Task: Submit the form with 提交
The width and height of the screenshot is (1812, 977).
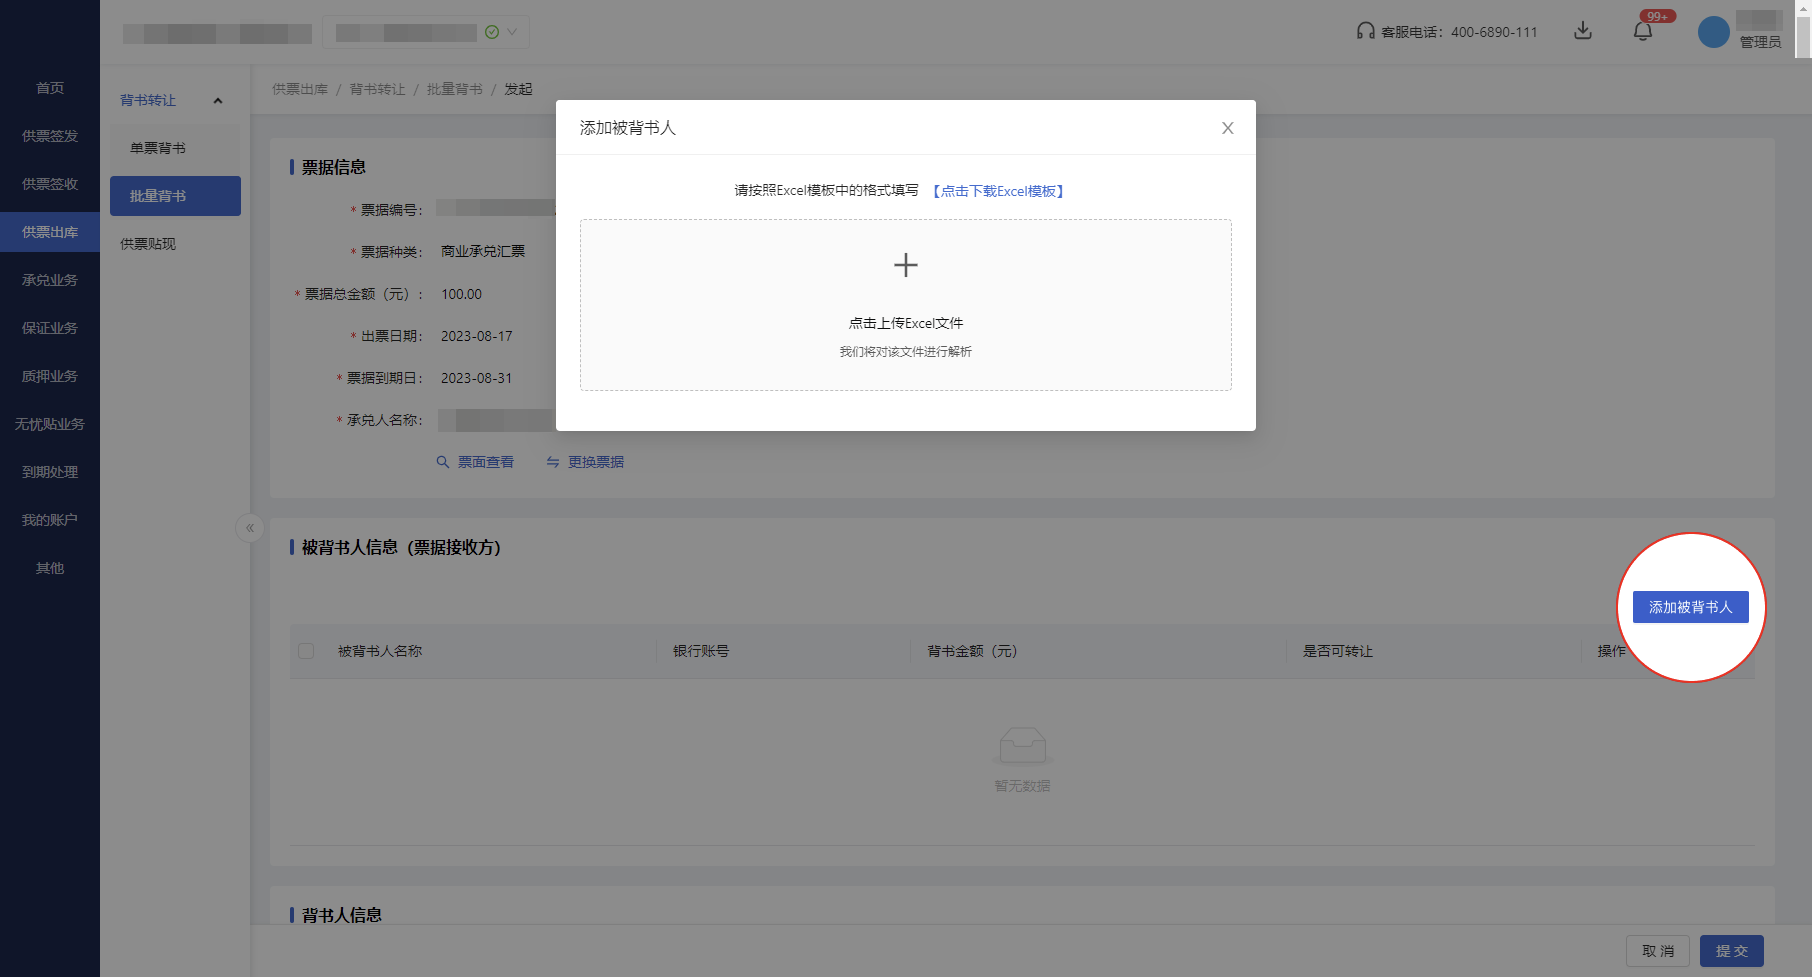Action: tap(1731, 950)
